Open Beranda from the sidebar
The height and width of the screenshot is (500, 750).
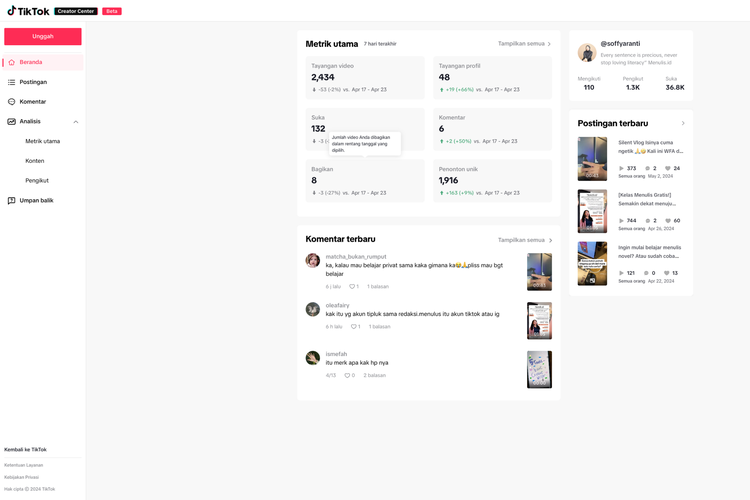(30, 62)
